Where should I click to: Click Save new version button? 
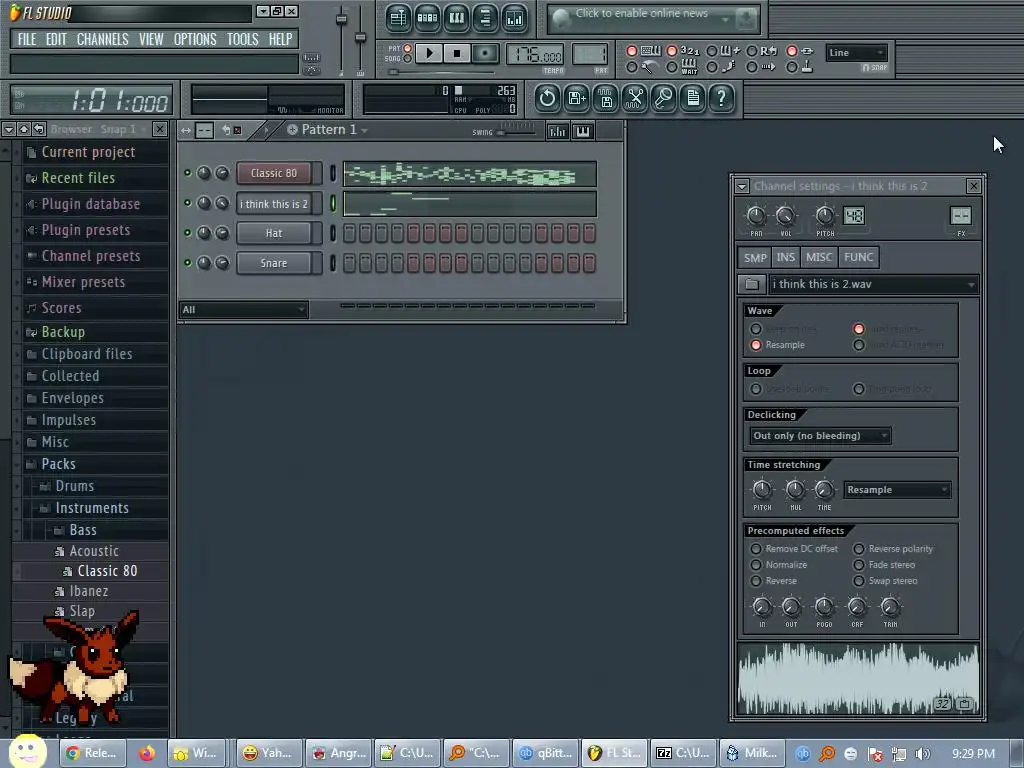(x=577, y=99)
